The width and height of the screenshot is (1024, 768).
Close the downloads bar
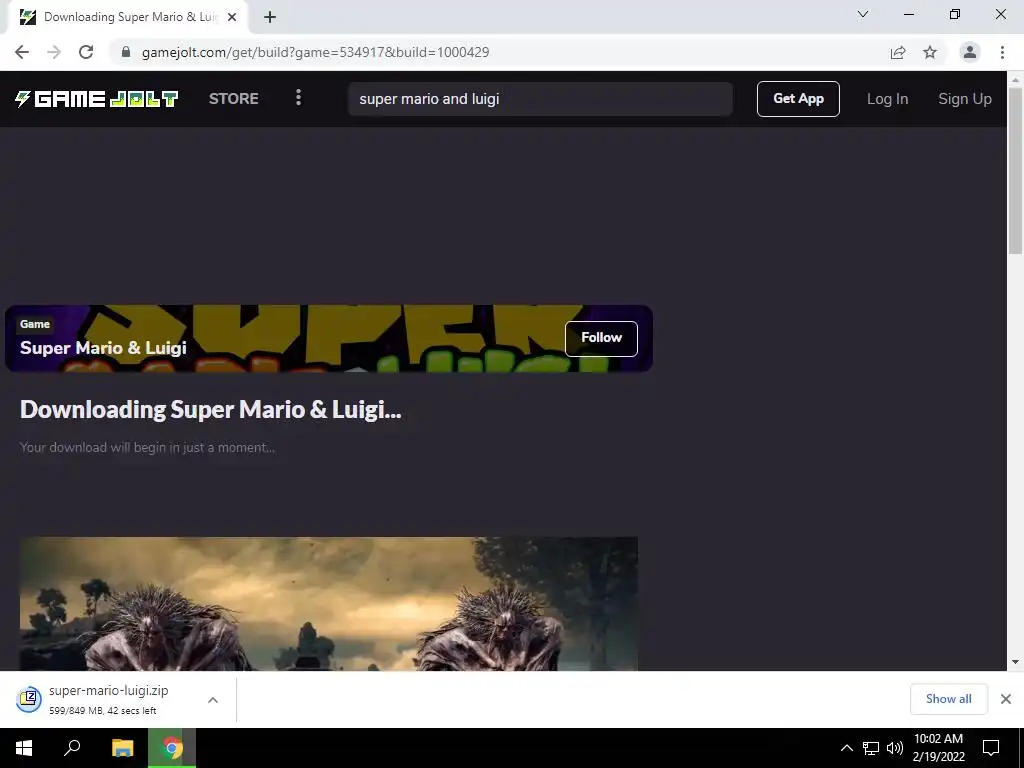[1006, 699]
